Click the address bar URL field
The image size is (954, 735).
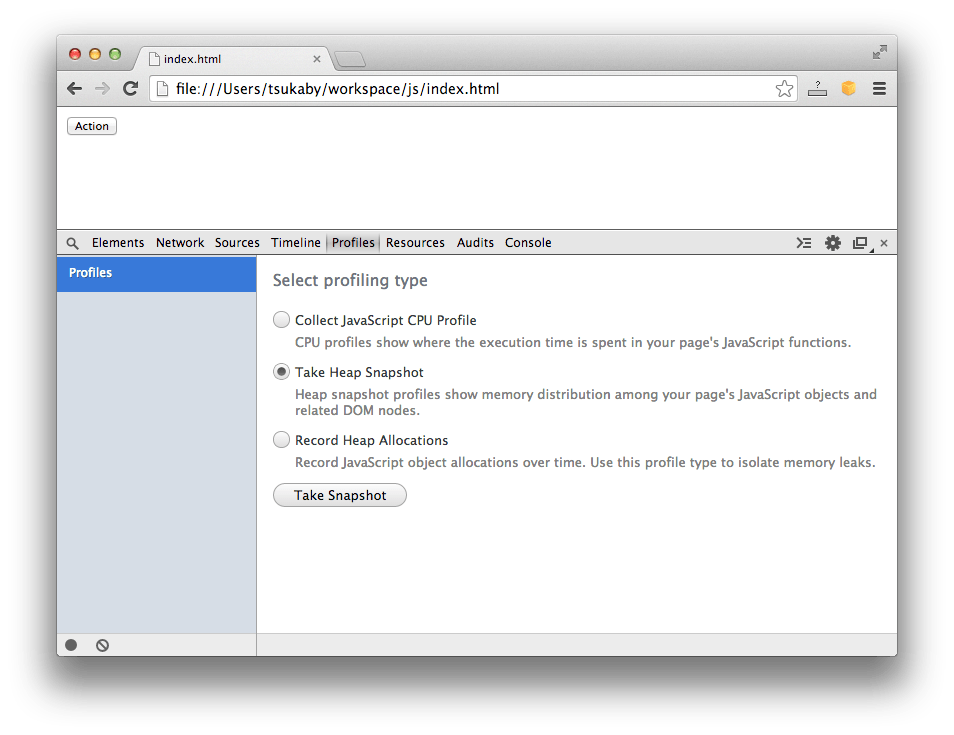(460, 89)
